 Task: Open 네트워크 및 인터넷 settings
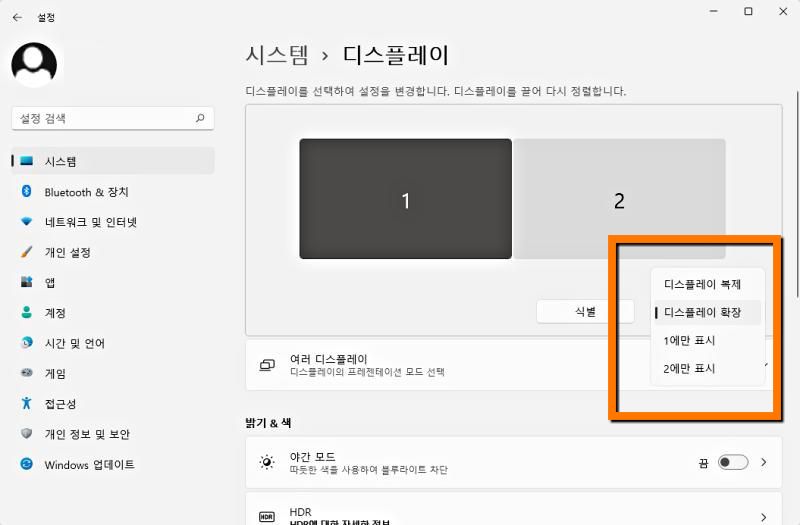pos(113,222)
